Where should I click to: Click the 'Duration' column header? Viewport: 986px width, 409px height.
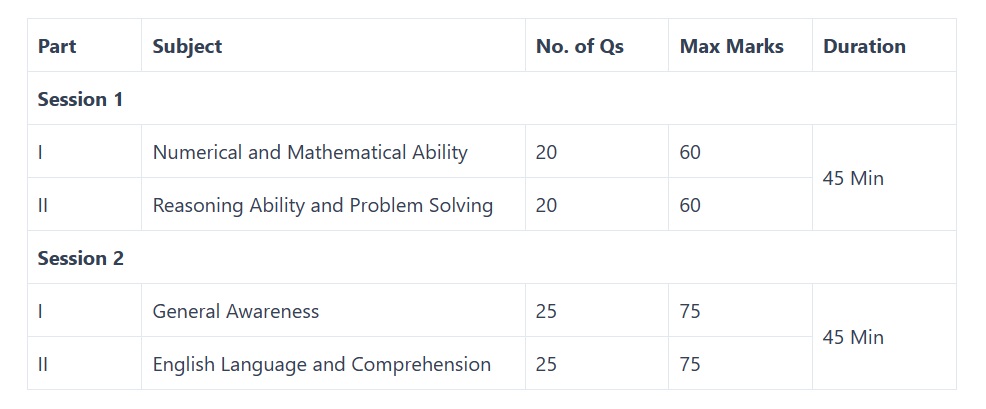click(864, 46)
